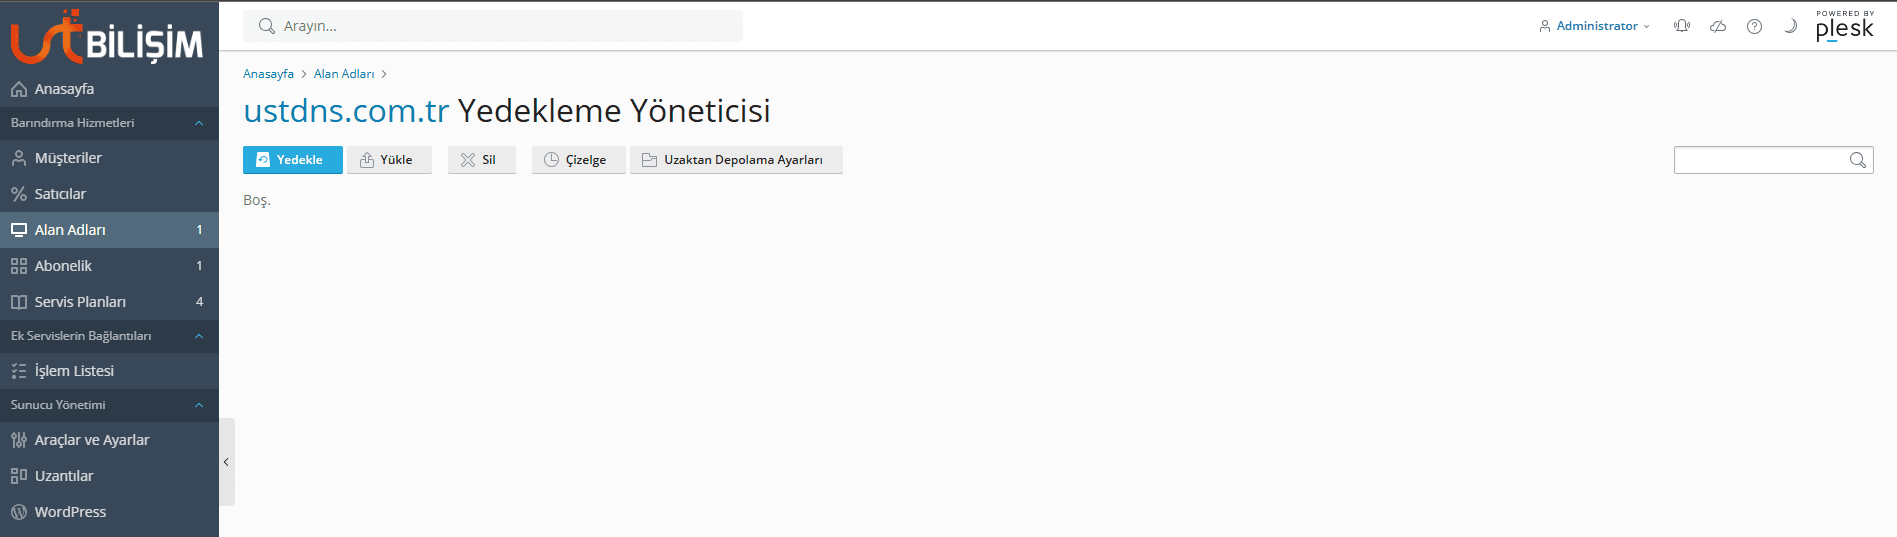Toggle dark mode with the moon icon
This screenshot has width=1897, height=537.
tap(1790, 26)
